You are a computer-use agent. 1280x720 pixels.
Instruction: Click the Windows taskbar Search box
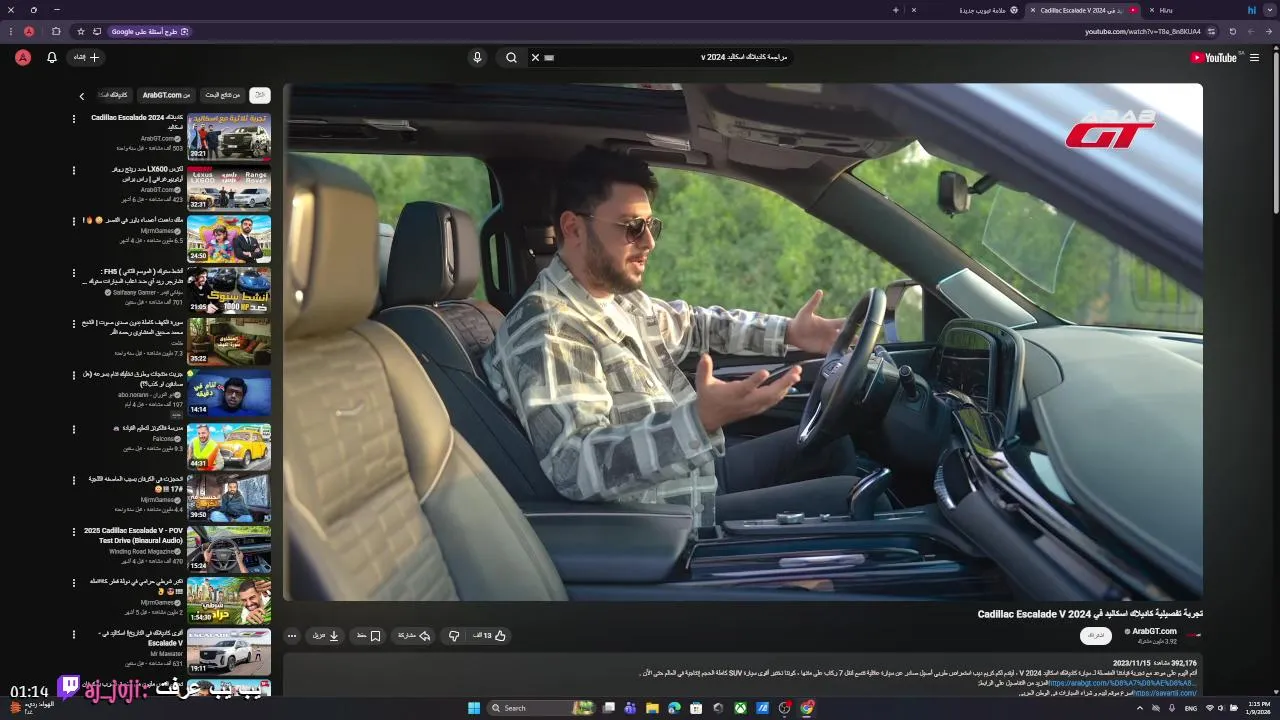(542, 708)
